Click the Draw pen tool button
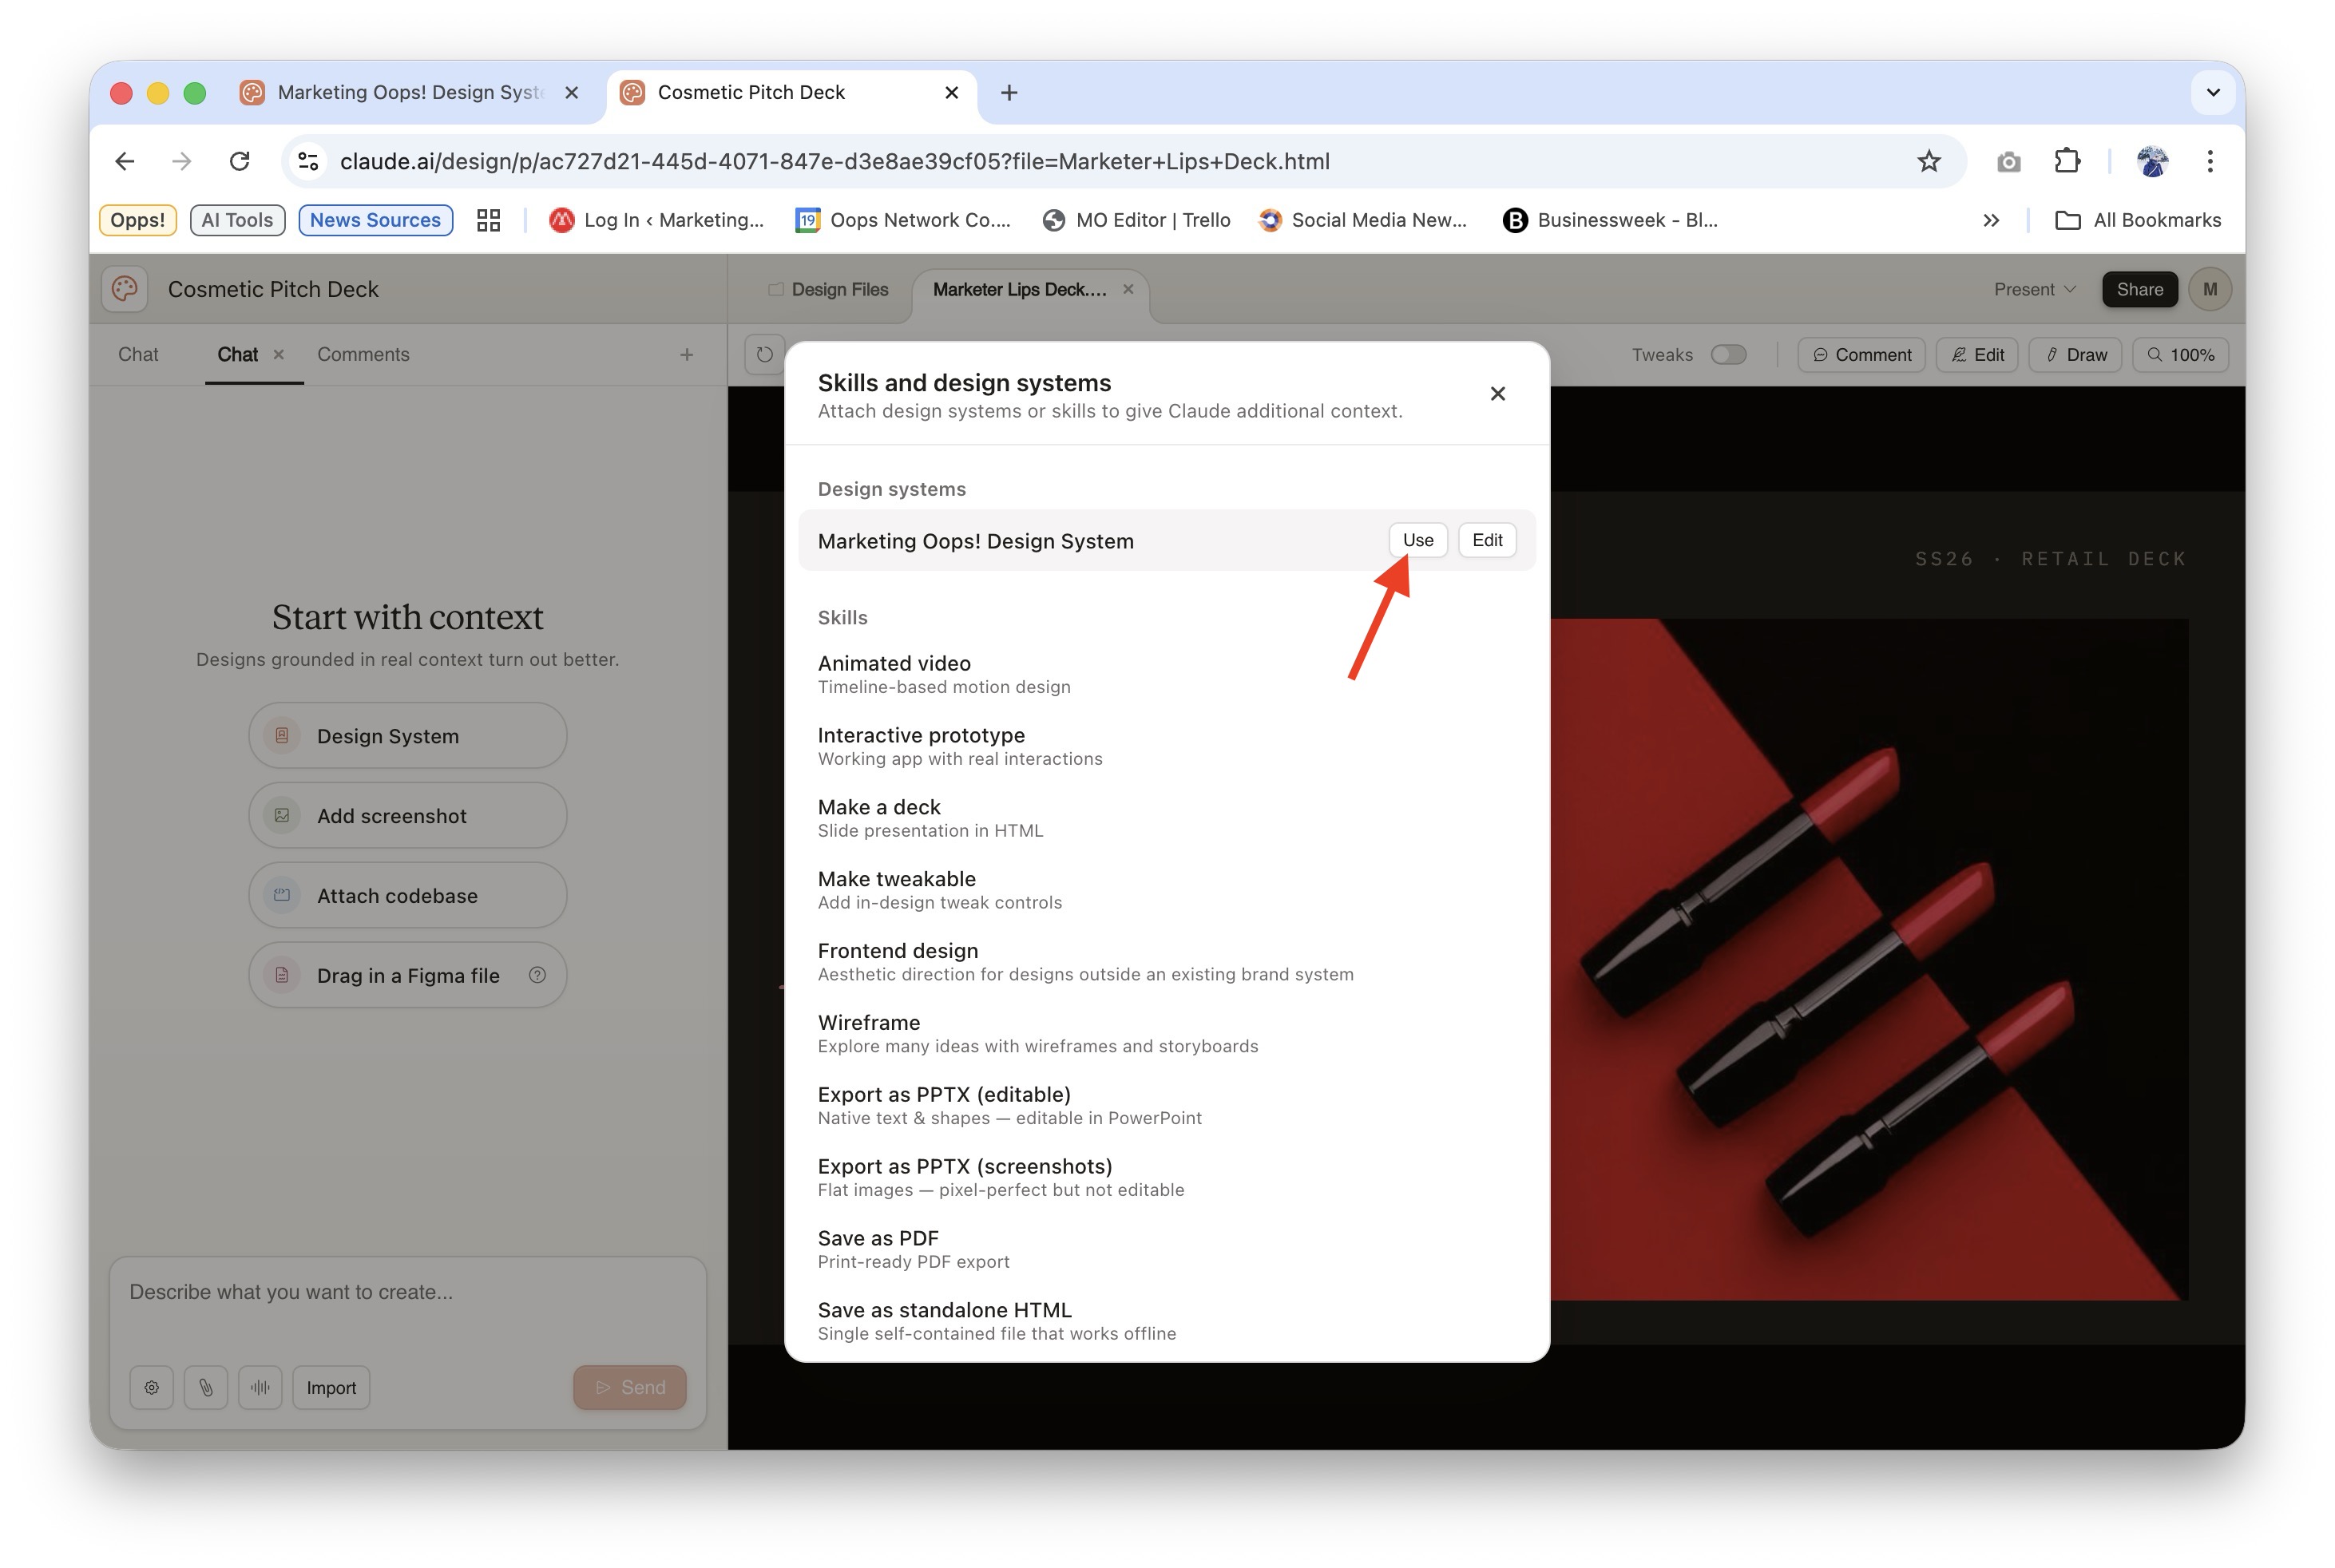The height and width of the screenshot is (1568, 2335). click(x=2075, y=355)
